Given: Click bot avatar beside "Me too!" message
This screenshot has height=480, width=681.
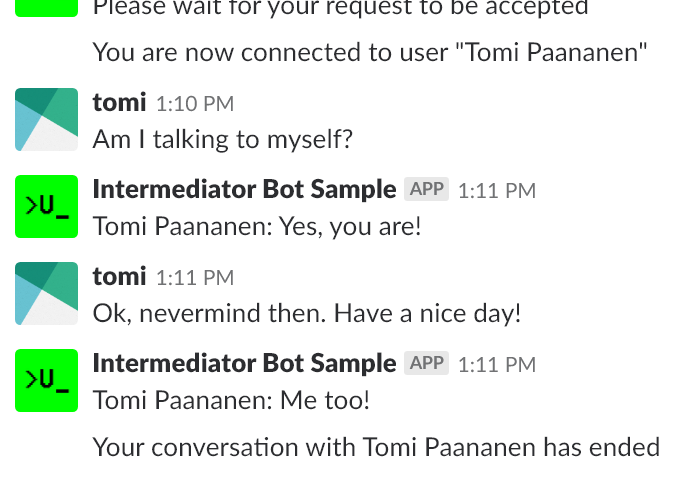Looking at the screenshot, I should pyautogui.click(x=46, y=380).
